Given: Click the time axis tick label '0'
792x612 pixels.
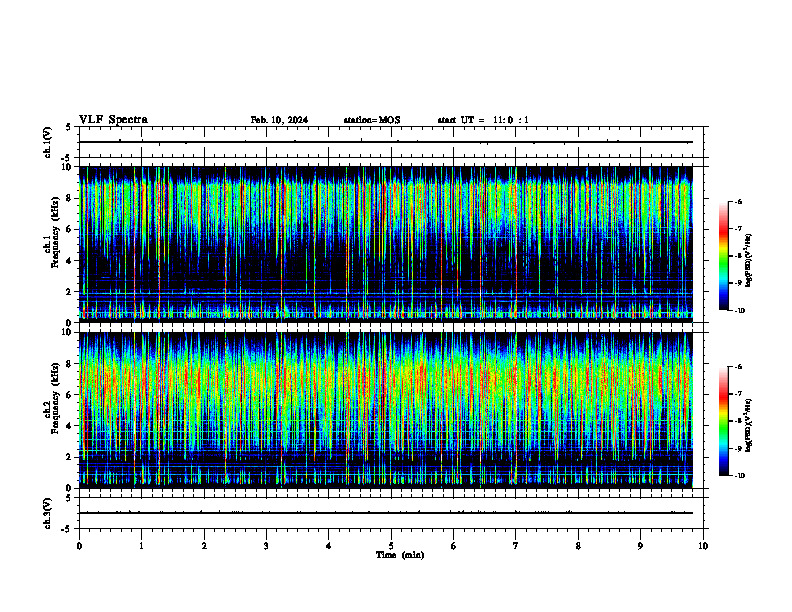Looking at the screenshot, I should 79,546.
